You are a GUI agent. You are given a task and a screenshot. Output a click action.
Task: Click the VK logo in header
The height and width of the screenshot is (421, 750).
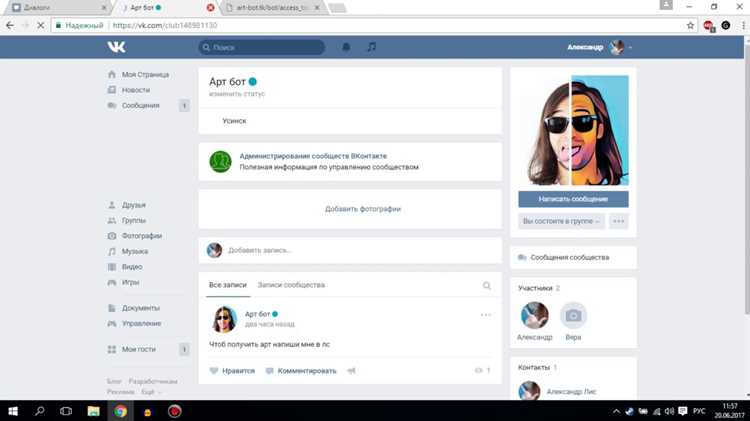click(116, 47)
